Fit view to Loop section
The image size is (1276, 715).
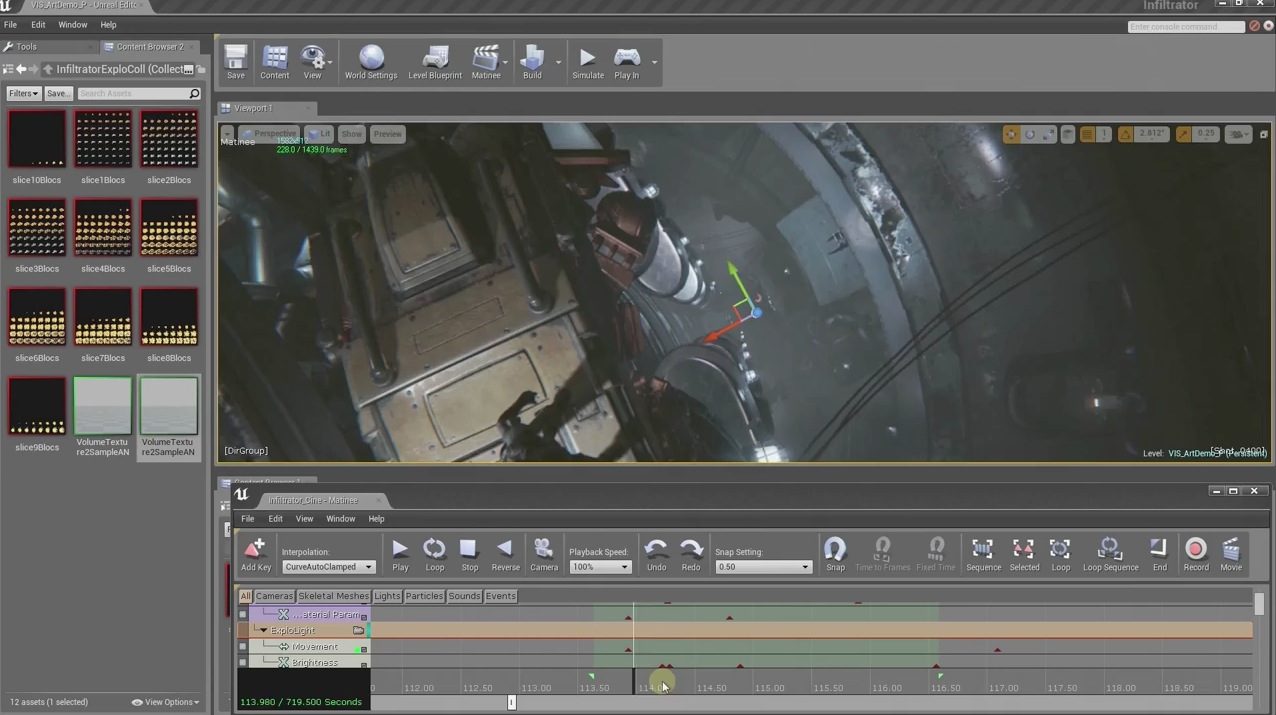(1060, 554)
